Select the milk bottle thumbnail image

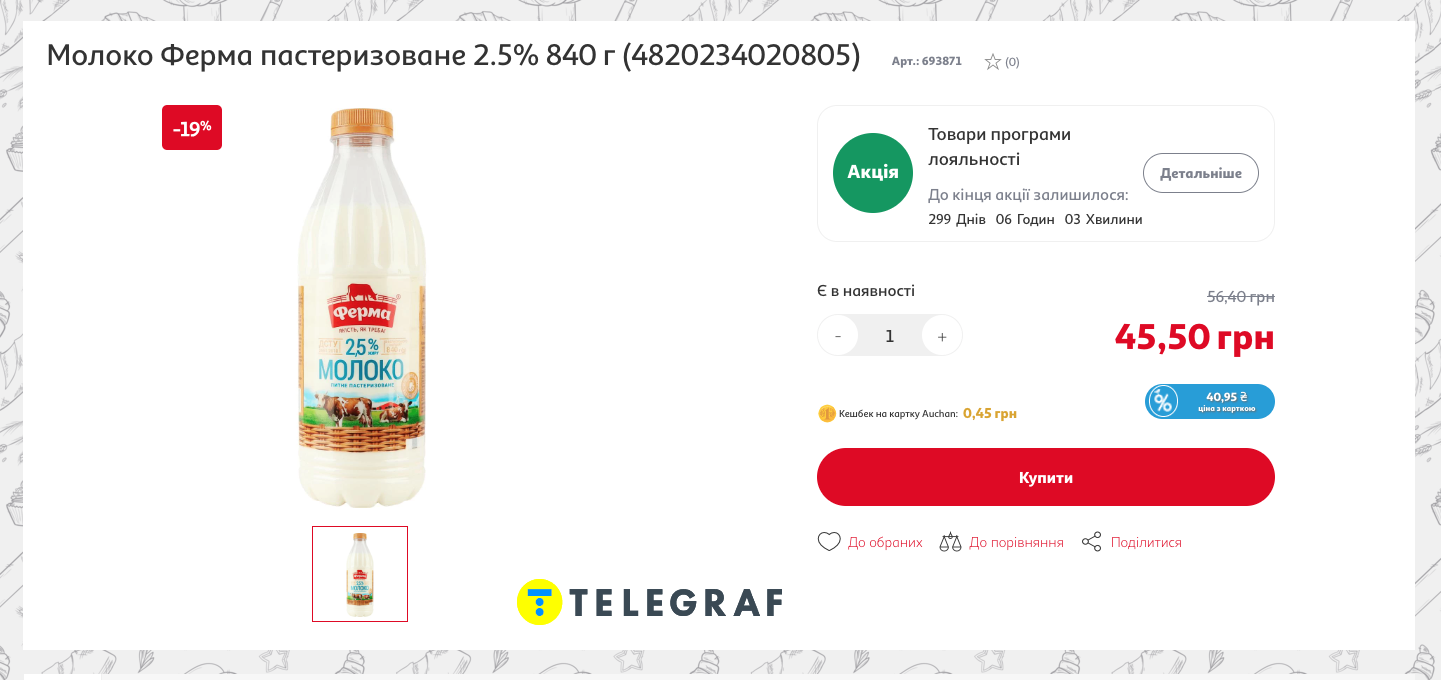360,574
